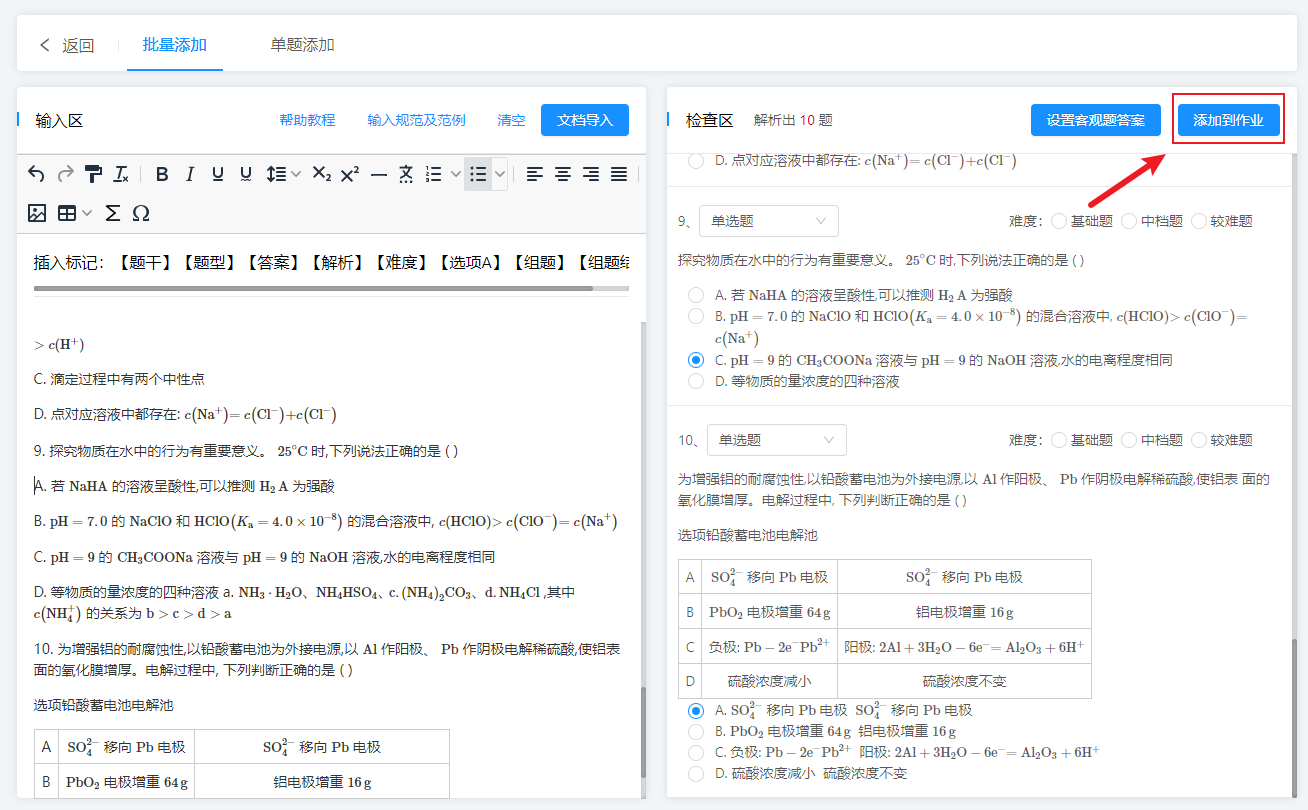Apply numbered list formatting

(x=434, y=174)
